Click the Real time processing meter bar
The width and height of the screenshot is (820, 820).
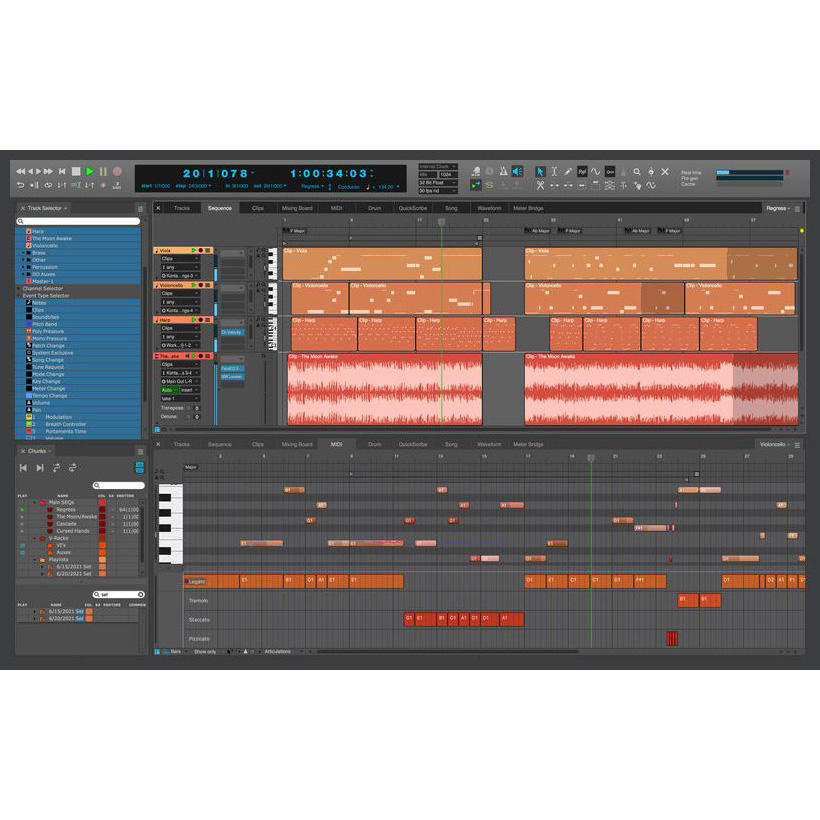coord(750,172)
